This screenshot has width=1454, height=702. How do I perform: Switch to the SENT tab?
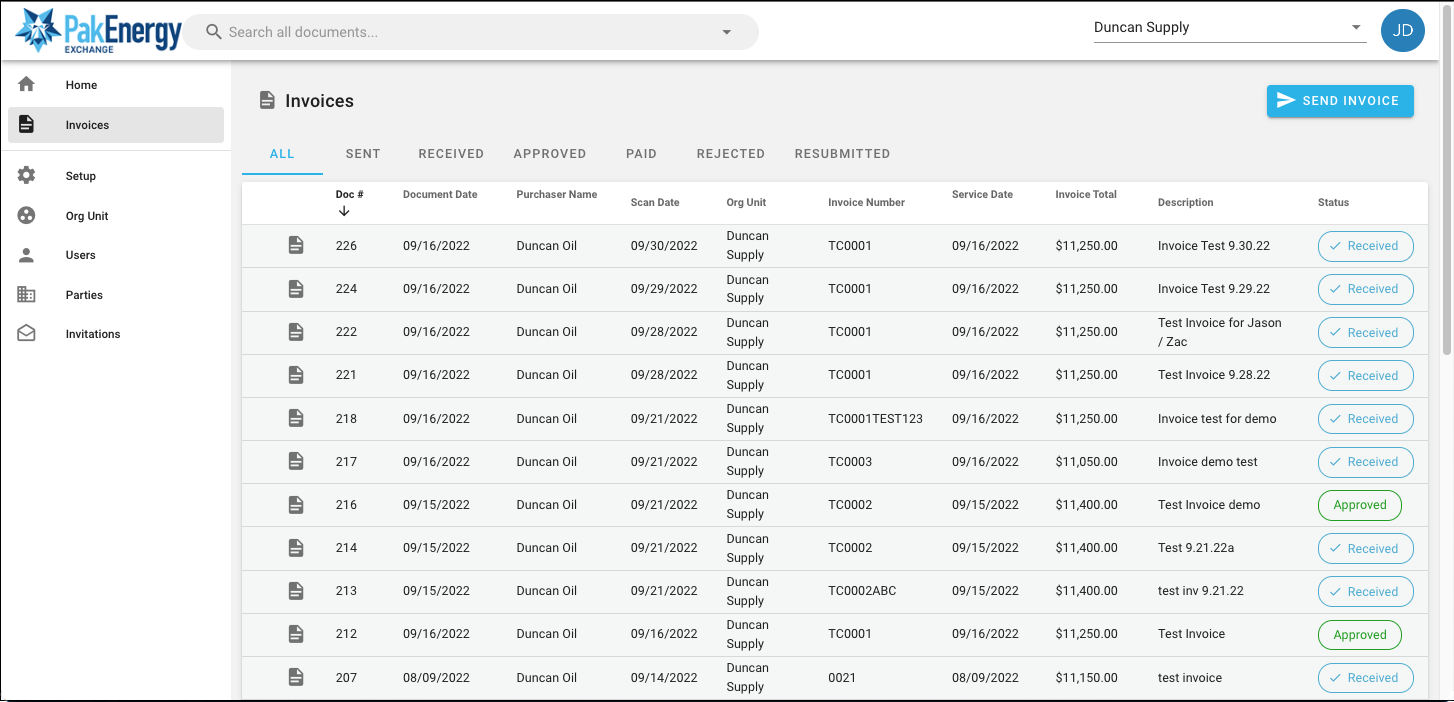363,154
